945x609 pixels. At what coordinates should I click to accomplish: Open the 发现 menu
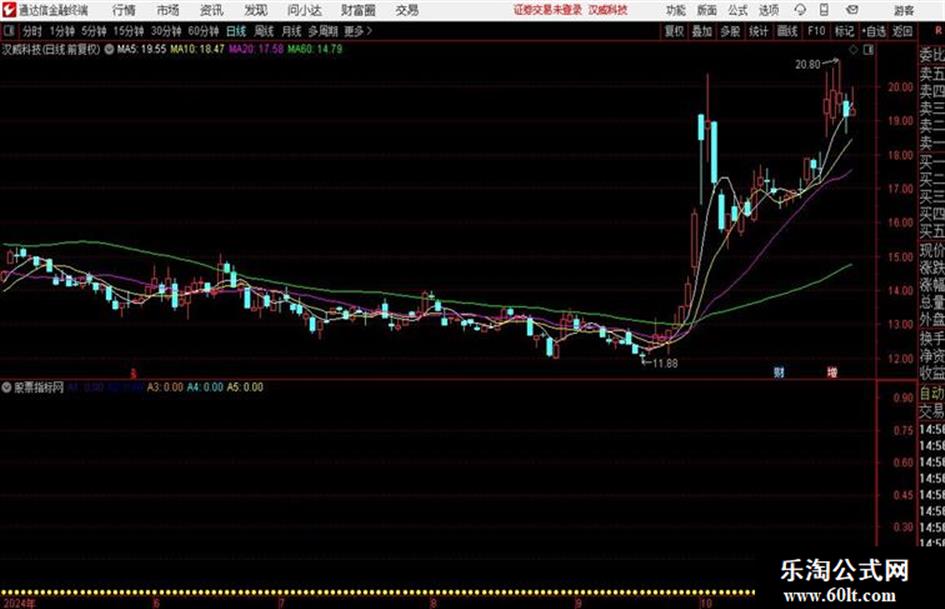256,10
